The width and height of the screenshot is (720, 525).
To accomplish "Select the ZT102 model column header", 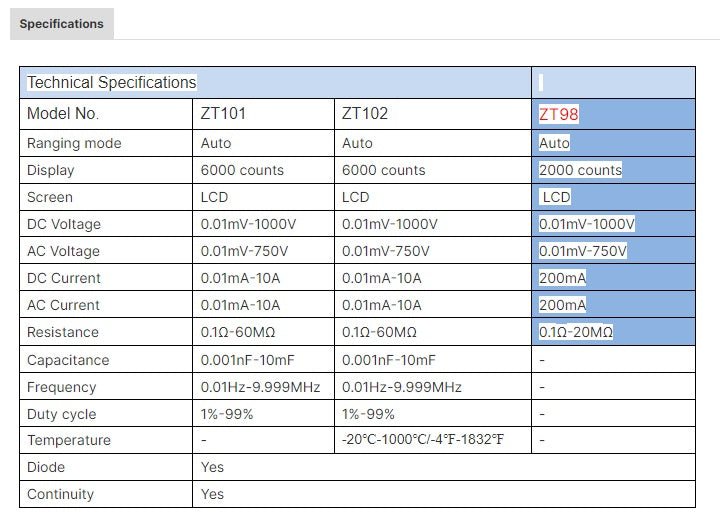I will [365, 114].
